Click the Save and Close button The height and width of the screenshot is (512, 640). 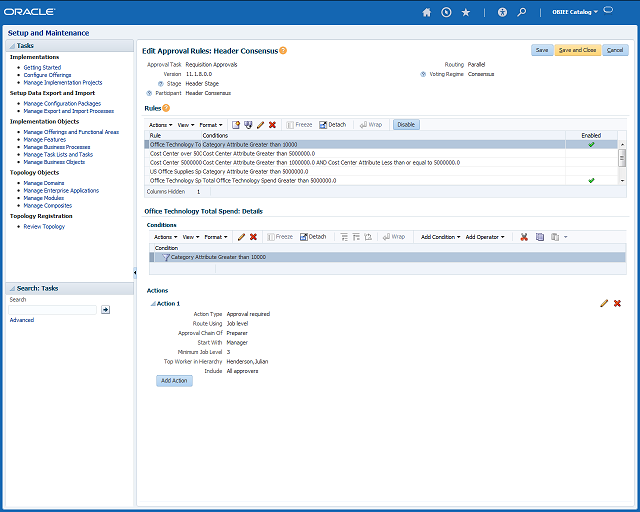(577, 50)
